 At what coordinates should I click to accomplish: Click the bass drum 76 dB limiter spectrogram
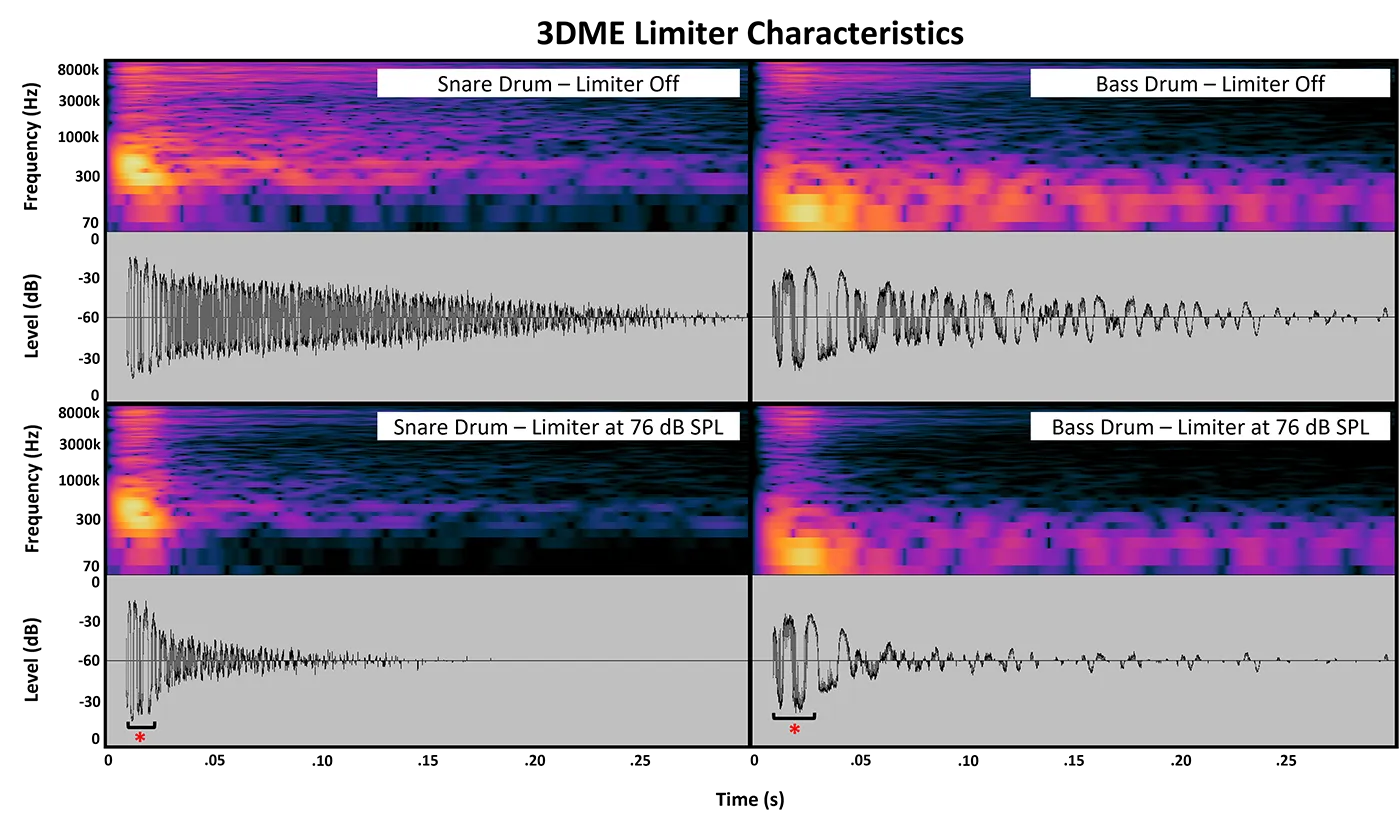tap(1074, 490)
